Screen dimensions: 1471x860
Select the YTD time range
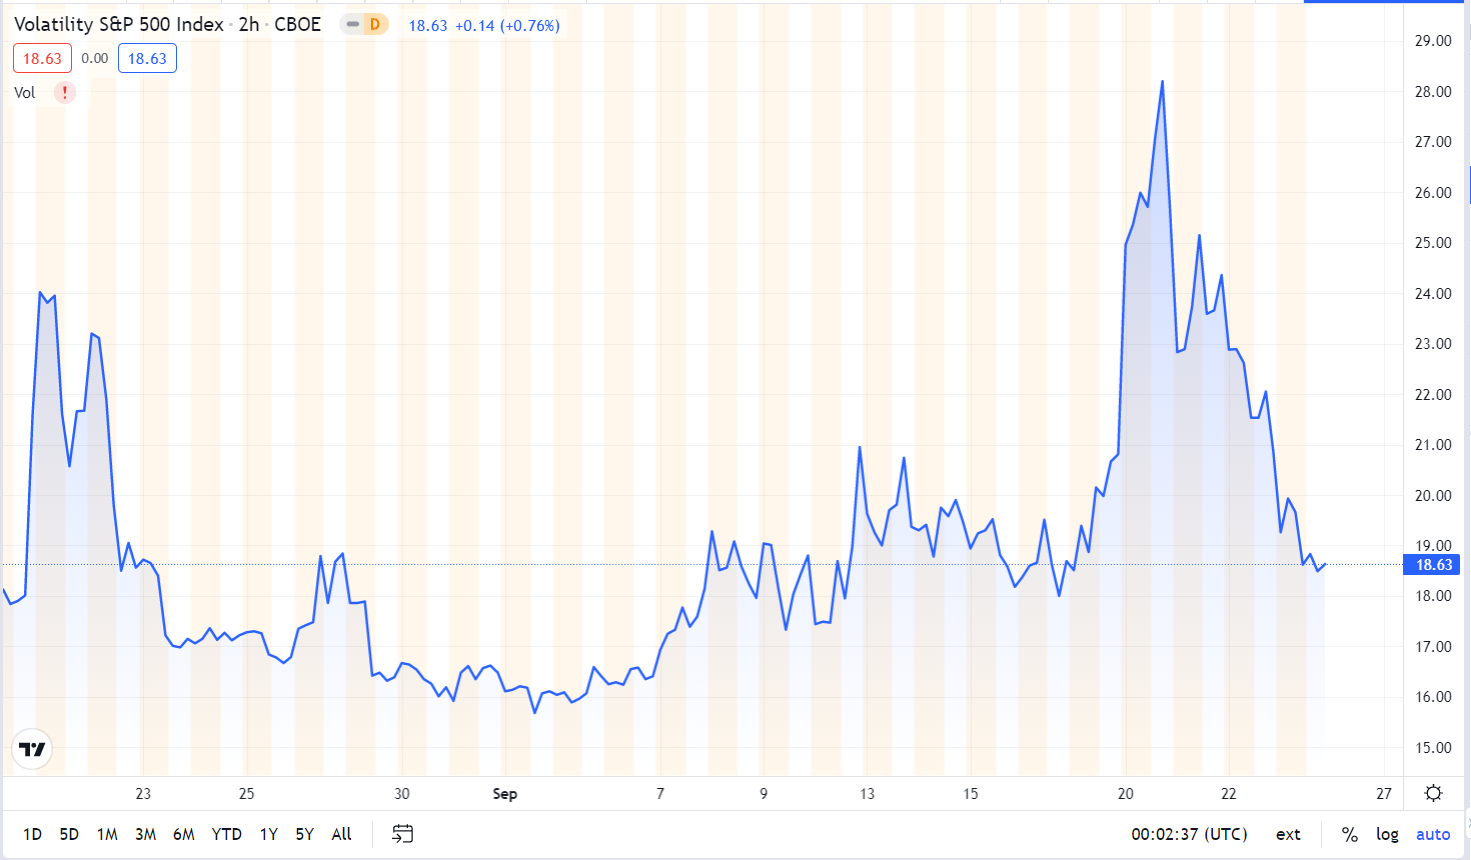click(227, 834)
